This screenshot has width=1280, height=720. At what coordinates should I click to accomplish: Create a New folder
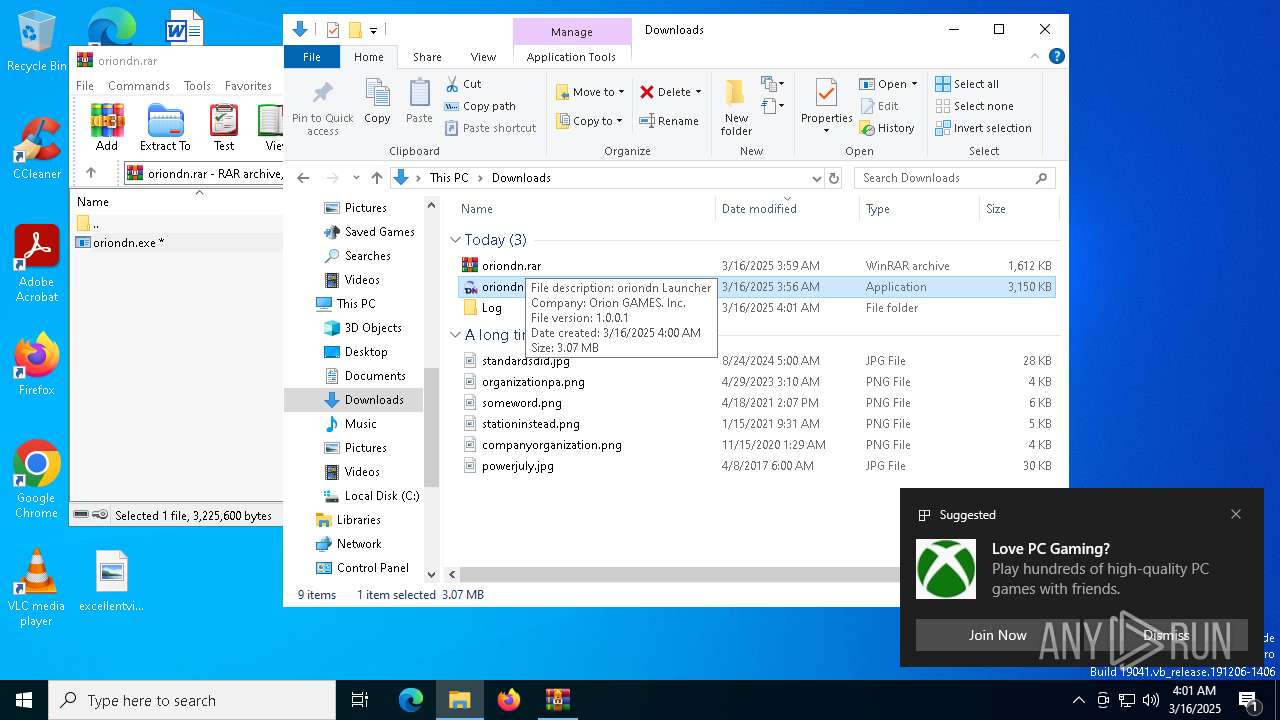pyautogui.click(x=736, y=108)
